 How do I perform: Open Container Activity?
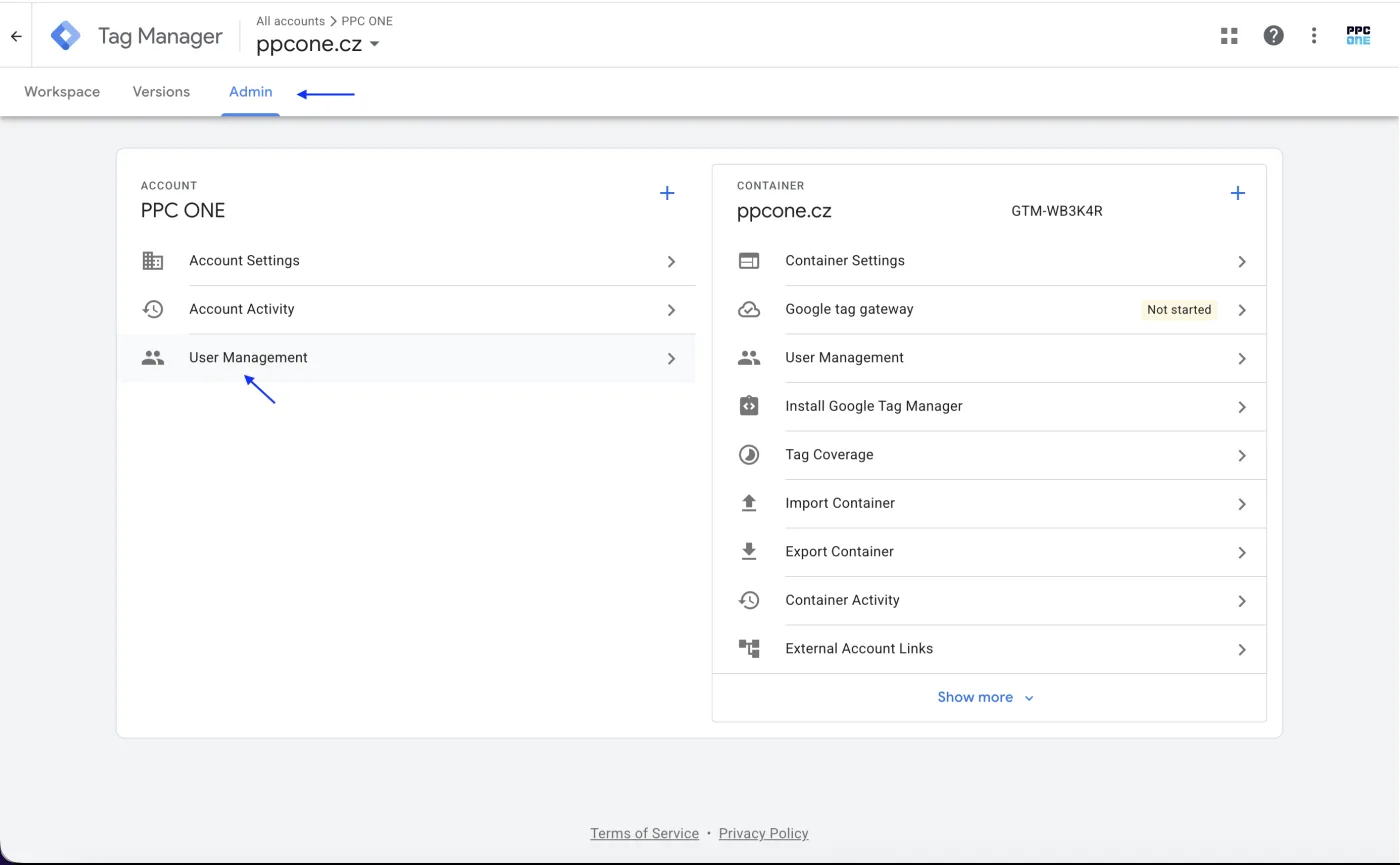pos(990,600)
